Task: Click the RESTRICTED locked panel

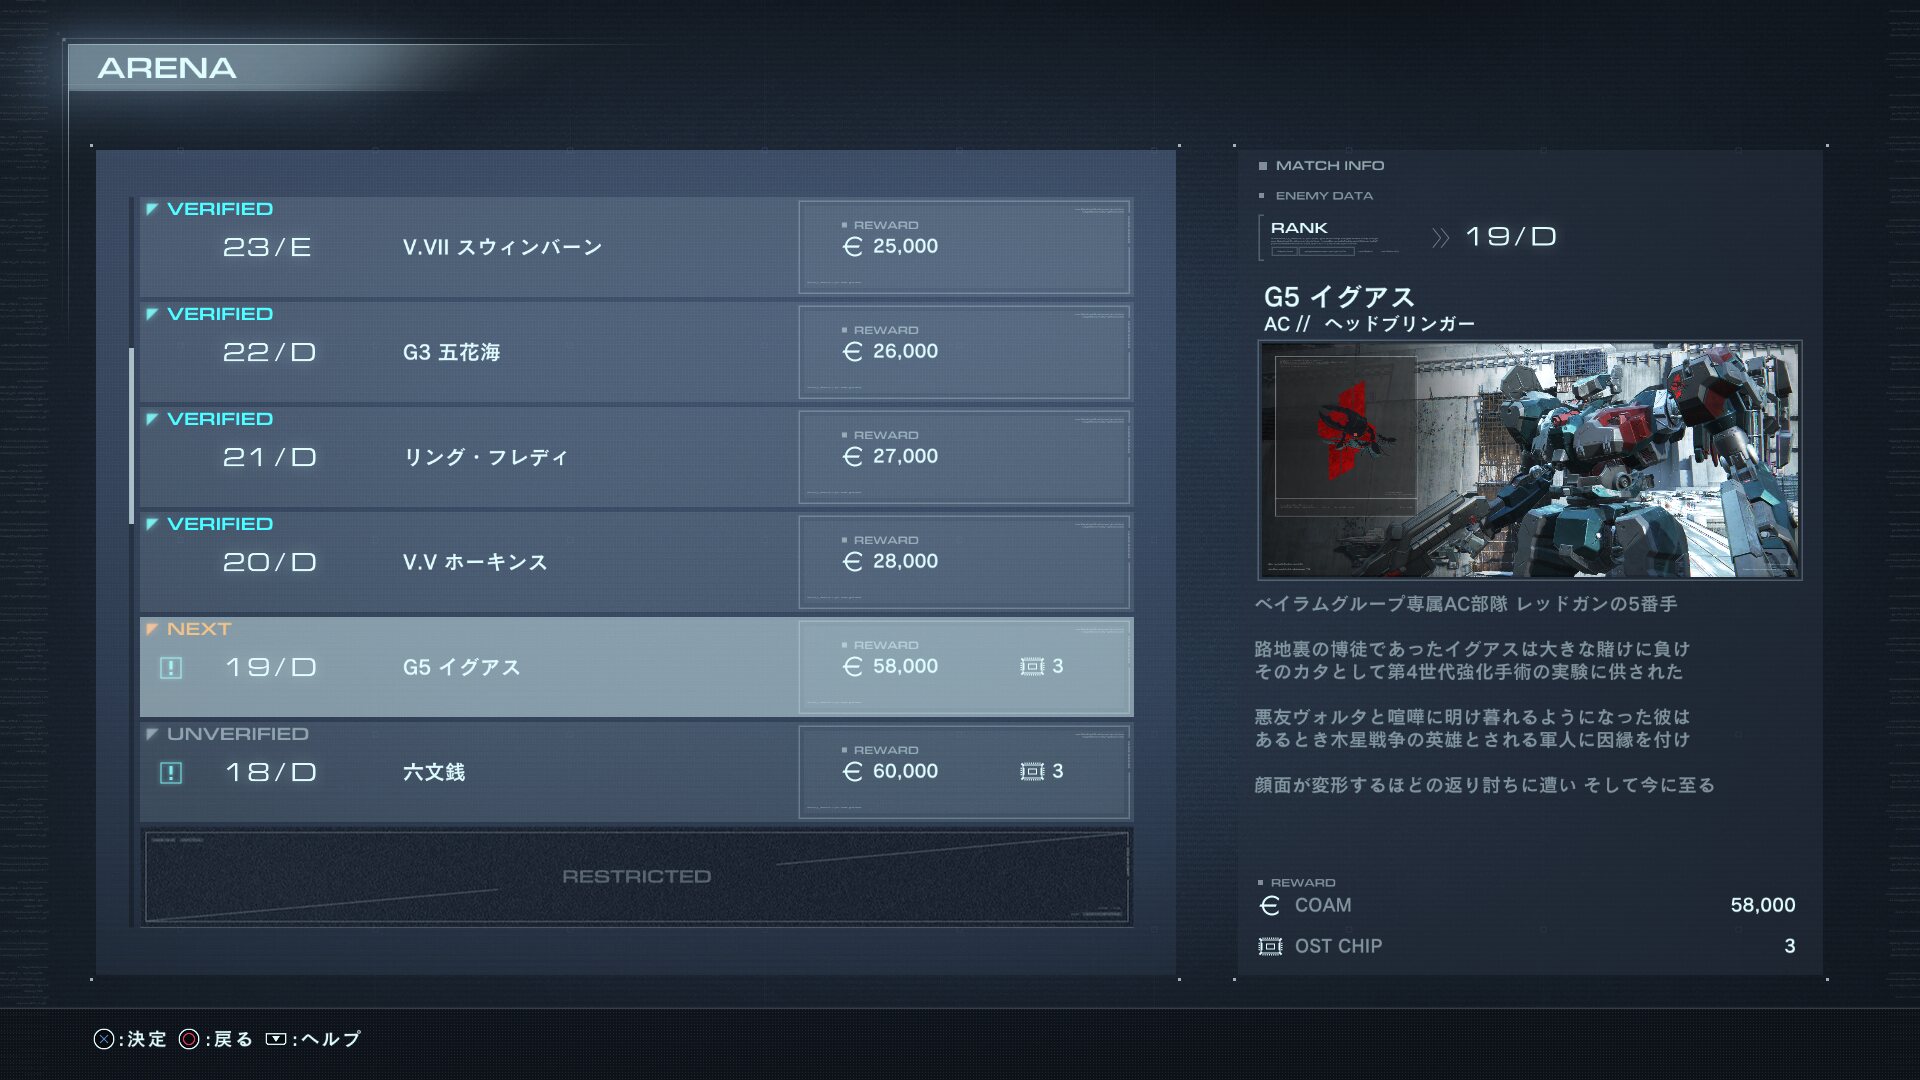Action: point(636,877)
